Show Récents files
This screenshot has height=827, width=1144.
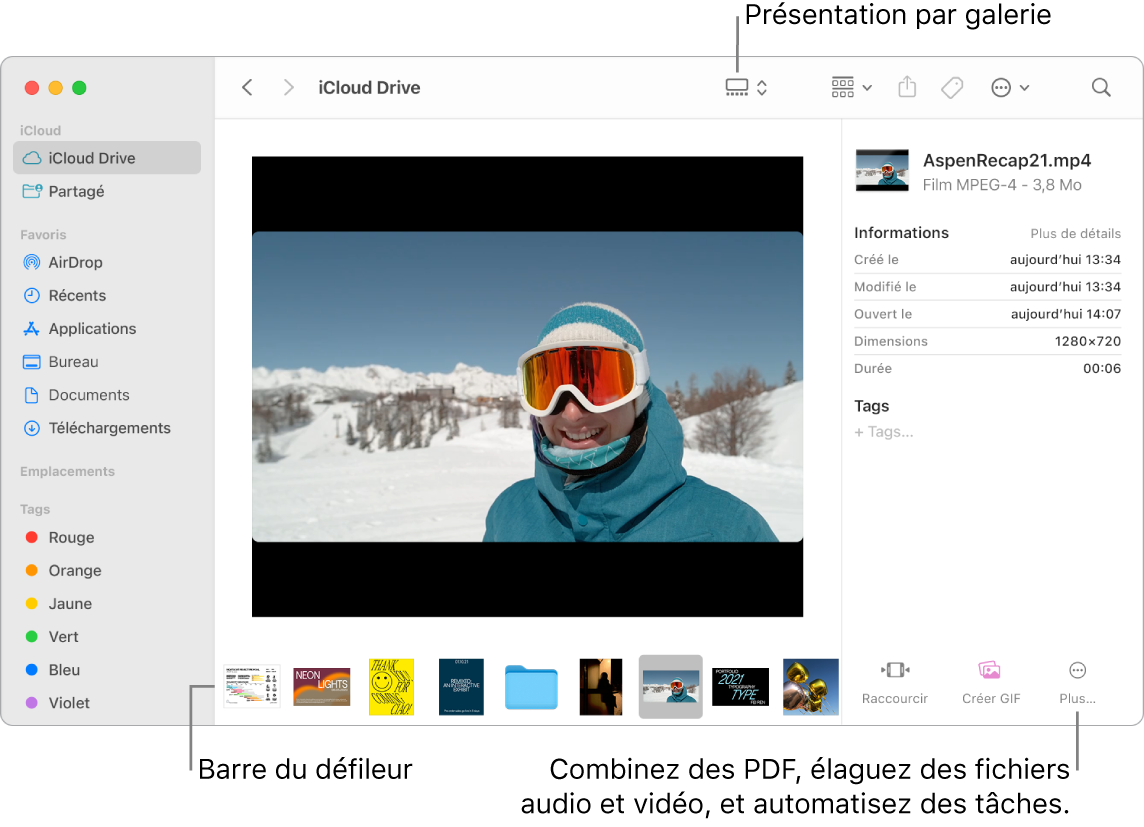tap(78, 295)
